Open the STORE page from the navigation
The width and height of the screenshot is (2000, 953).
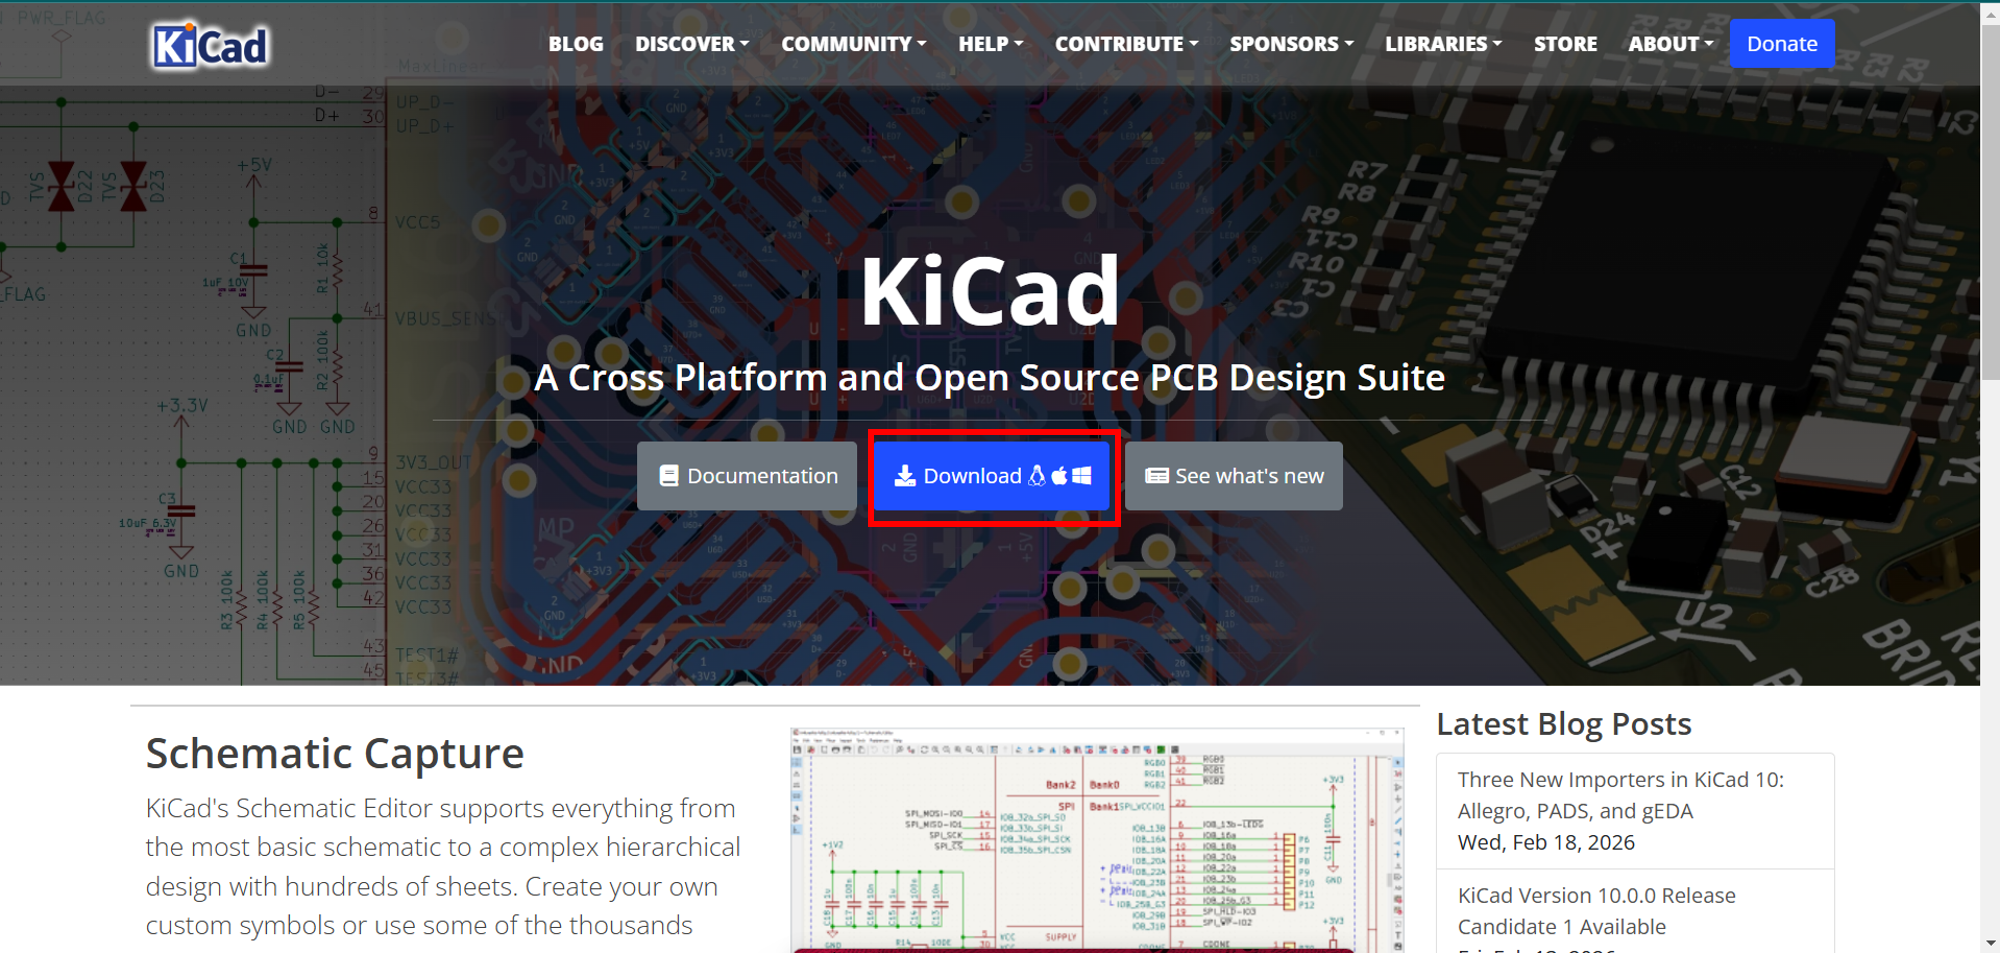1565,43
